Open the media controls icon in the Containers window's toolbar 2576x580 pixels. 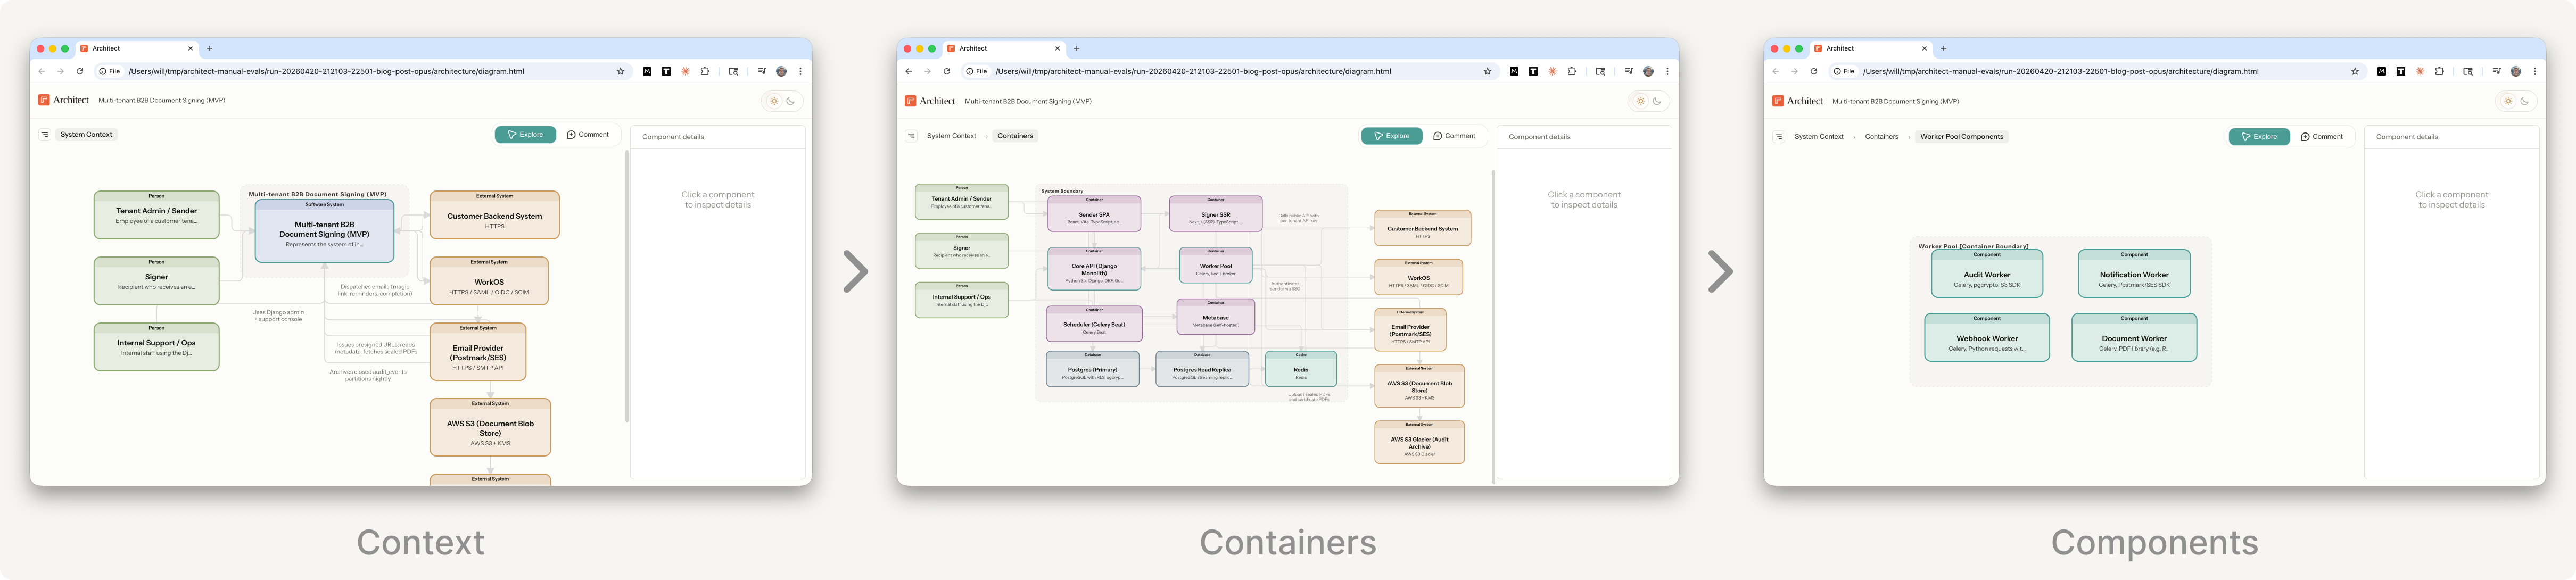(1629, 72)
